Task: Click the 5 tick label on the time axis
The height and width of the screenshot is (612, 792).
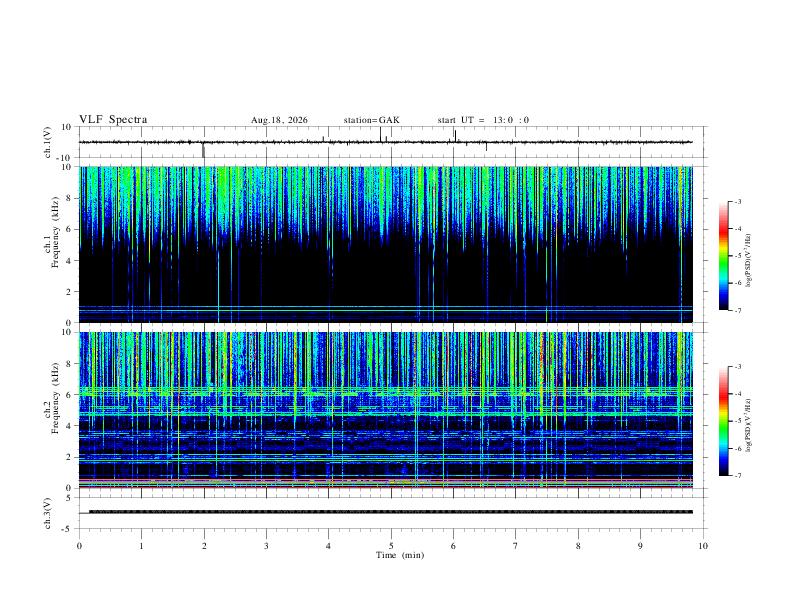Action: click(x=391, y=546)
